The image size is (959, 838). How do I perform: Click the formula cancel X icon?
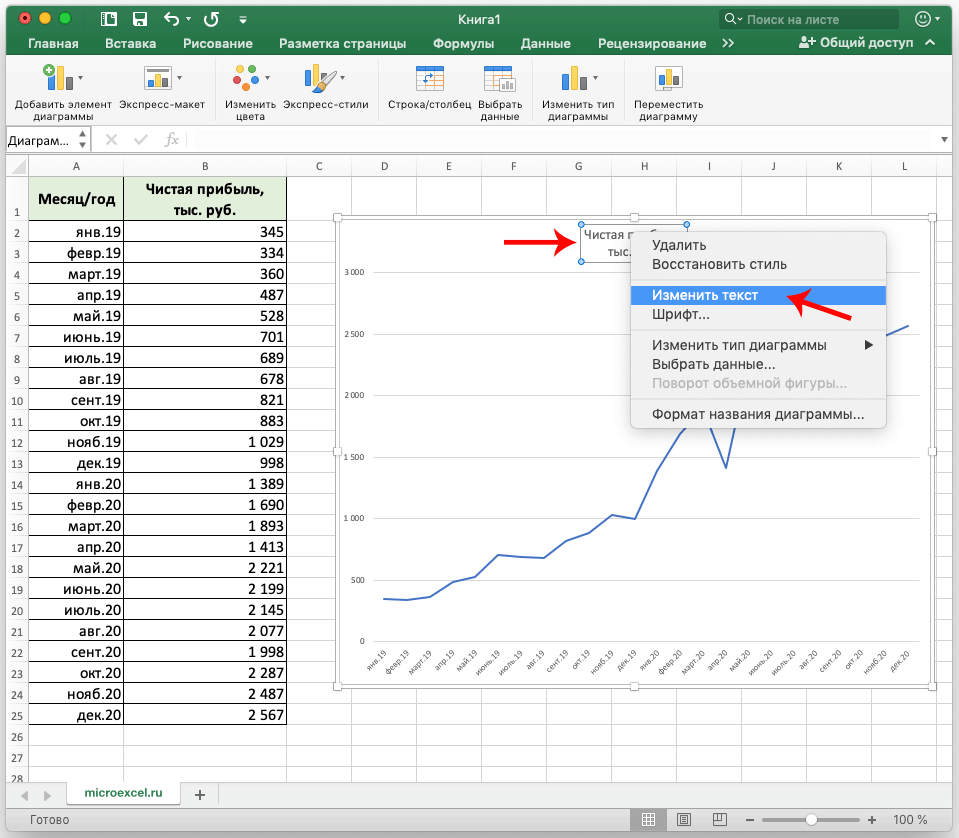tap(111, 140)
